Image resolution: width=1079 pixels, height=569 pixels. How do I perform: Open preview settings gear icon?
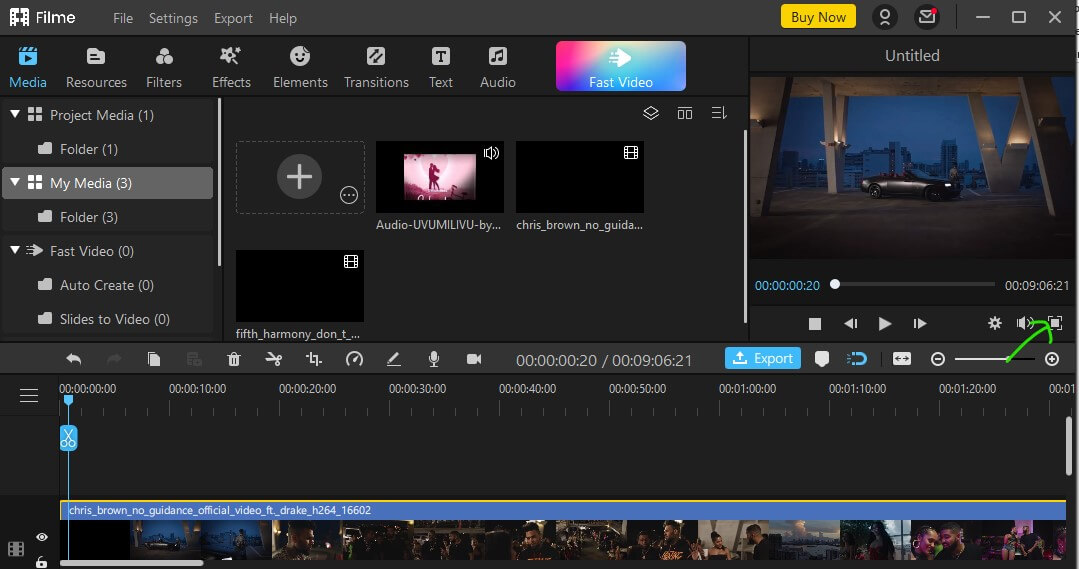(995, 323)
